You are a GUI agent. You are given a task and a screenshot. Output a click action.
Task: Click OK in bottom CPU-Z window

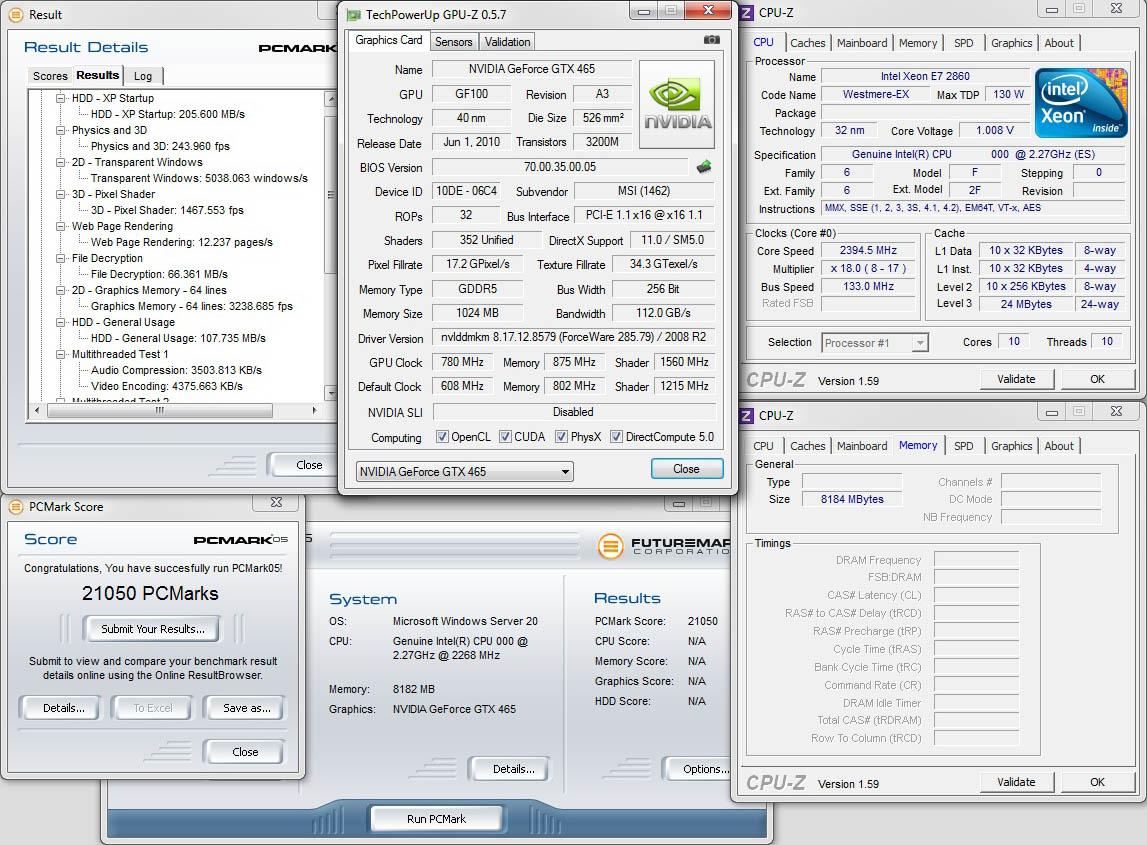pyautogui.click(x=1097, y=782)
